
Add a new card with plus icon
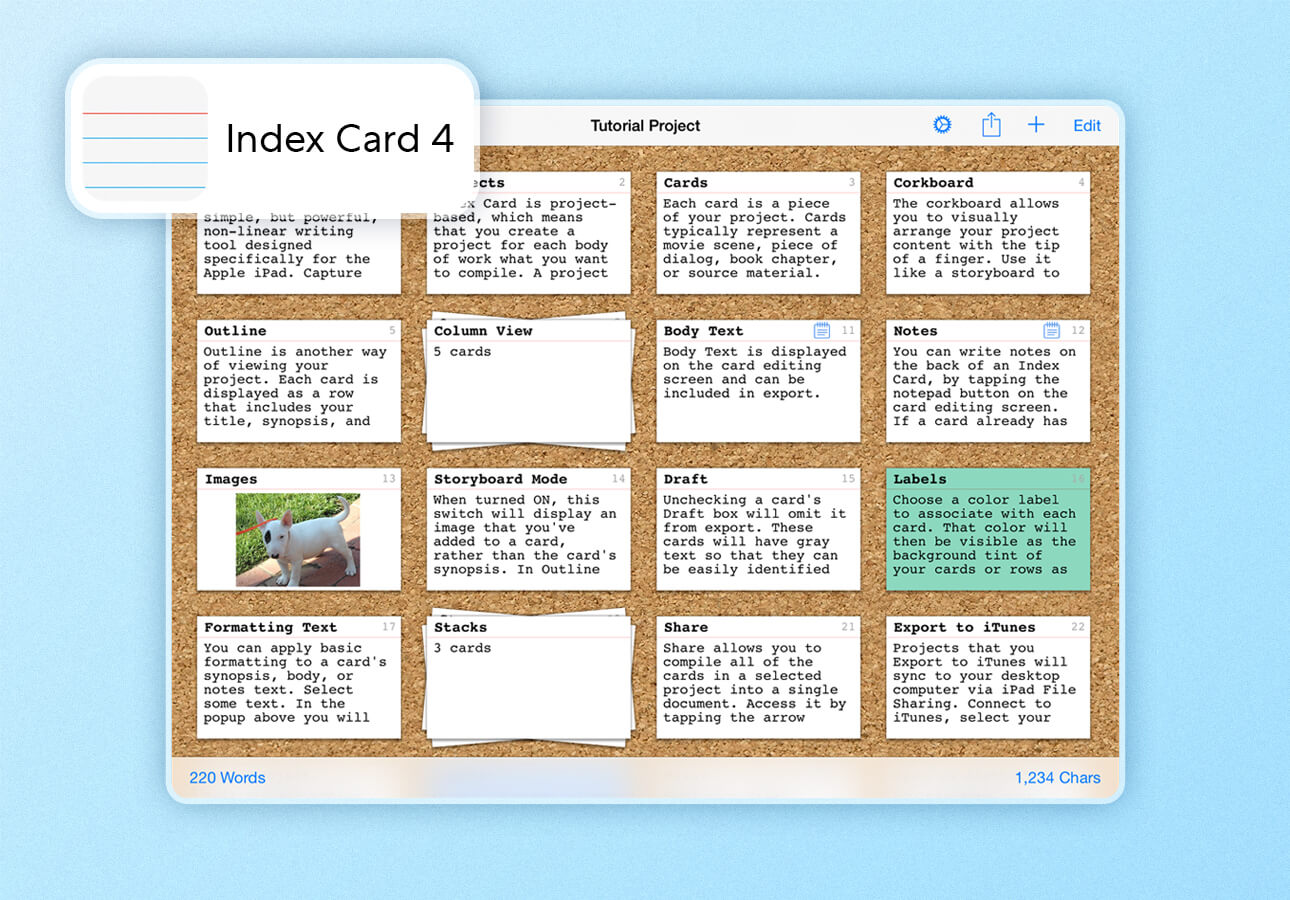click(1036, 125)
